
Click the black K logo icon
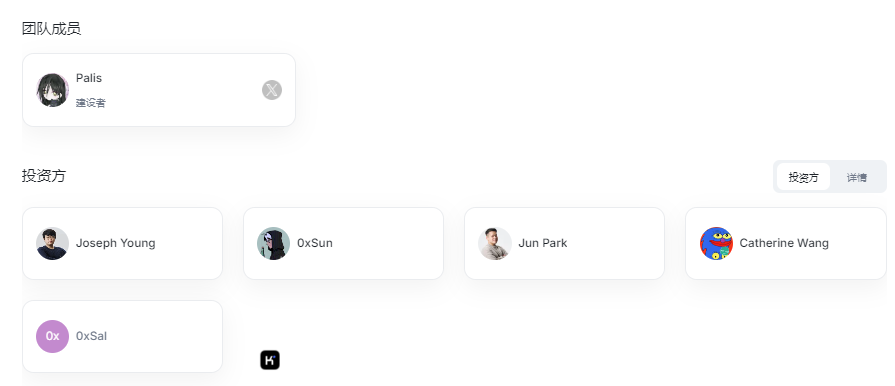pos(270,360)
